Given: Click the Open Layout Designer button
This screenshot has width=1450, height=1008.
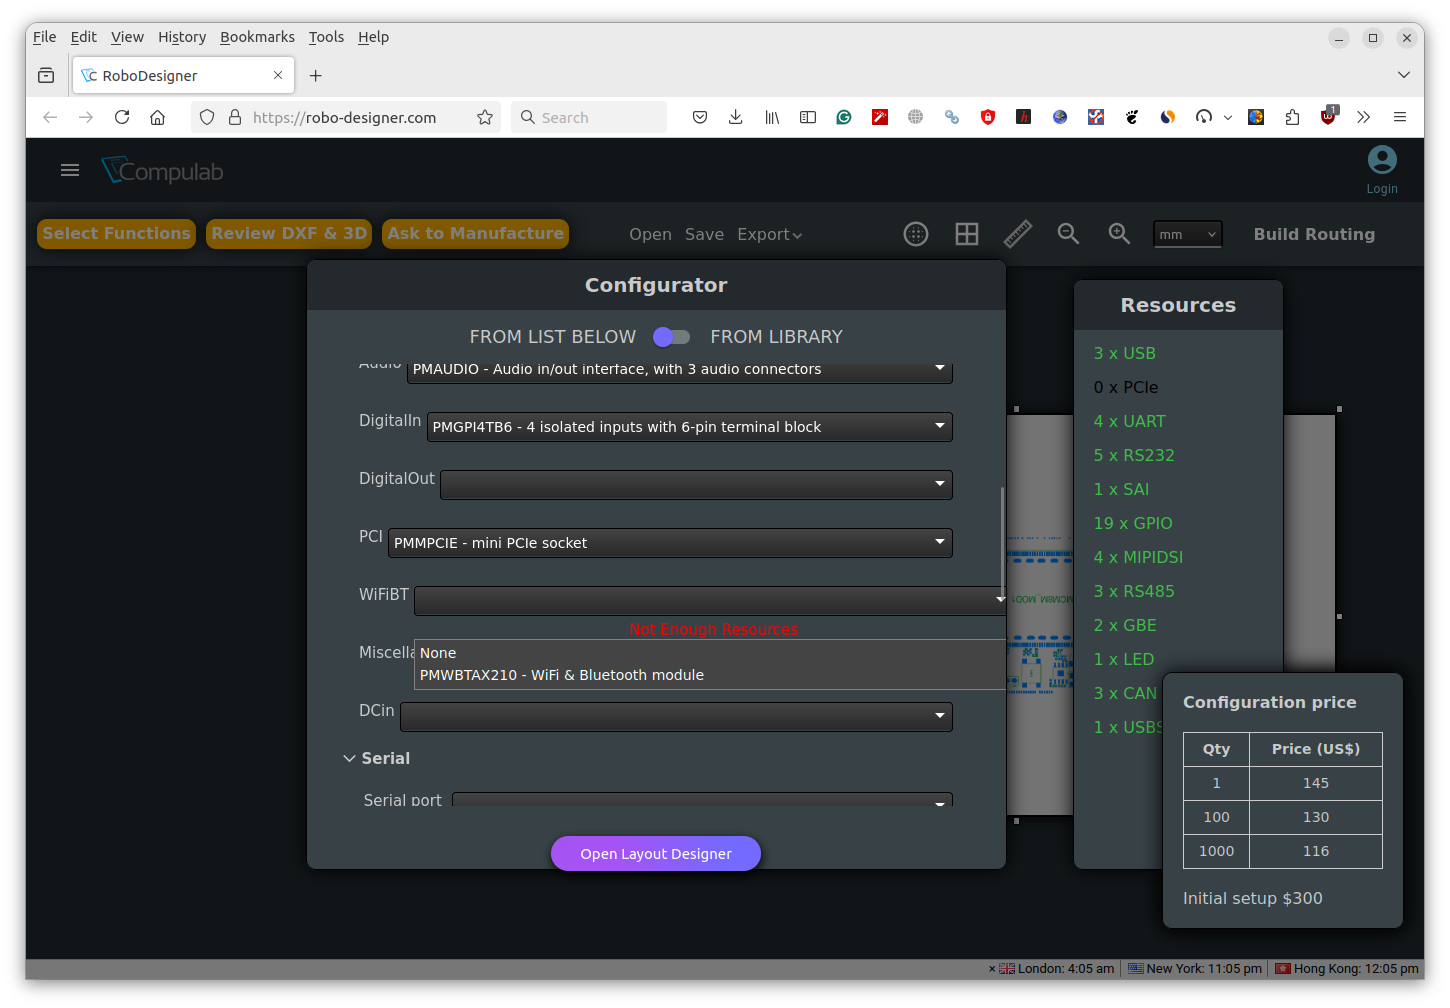Looking at the screenshot, I should 656,854.
